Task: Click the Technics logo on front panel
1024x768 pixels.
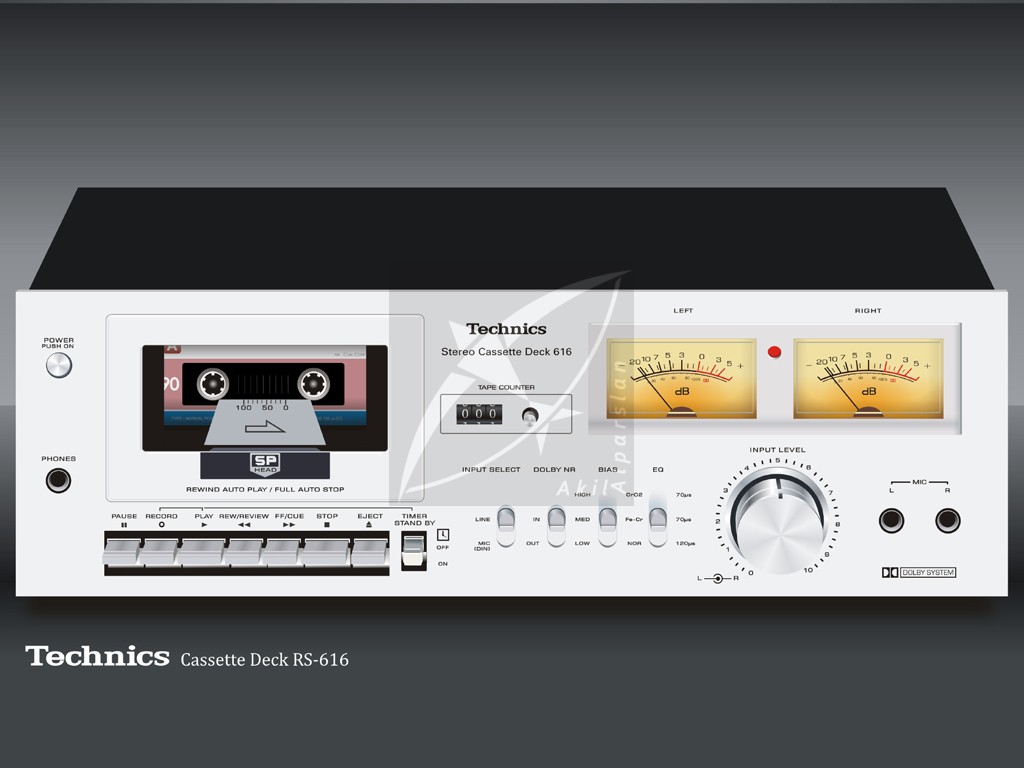Action: pos(506,329)
